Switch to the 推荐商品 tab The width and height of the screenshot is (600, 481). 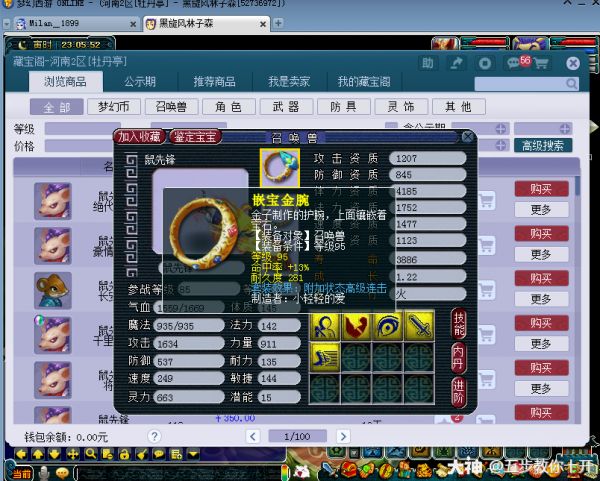coord(214,82)
